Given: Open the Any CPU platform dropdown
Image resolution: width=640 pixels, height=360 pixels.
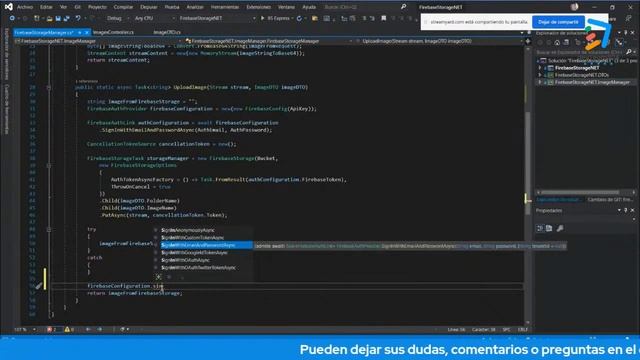Looking at the screenshot, I should [x=154, y=18].
